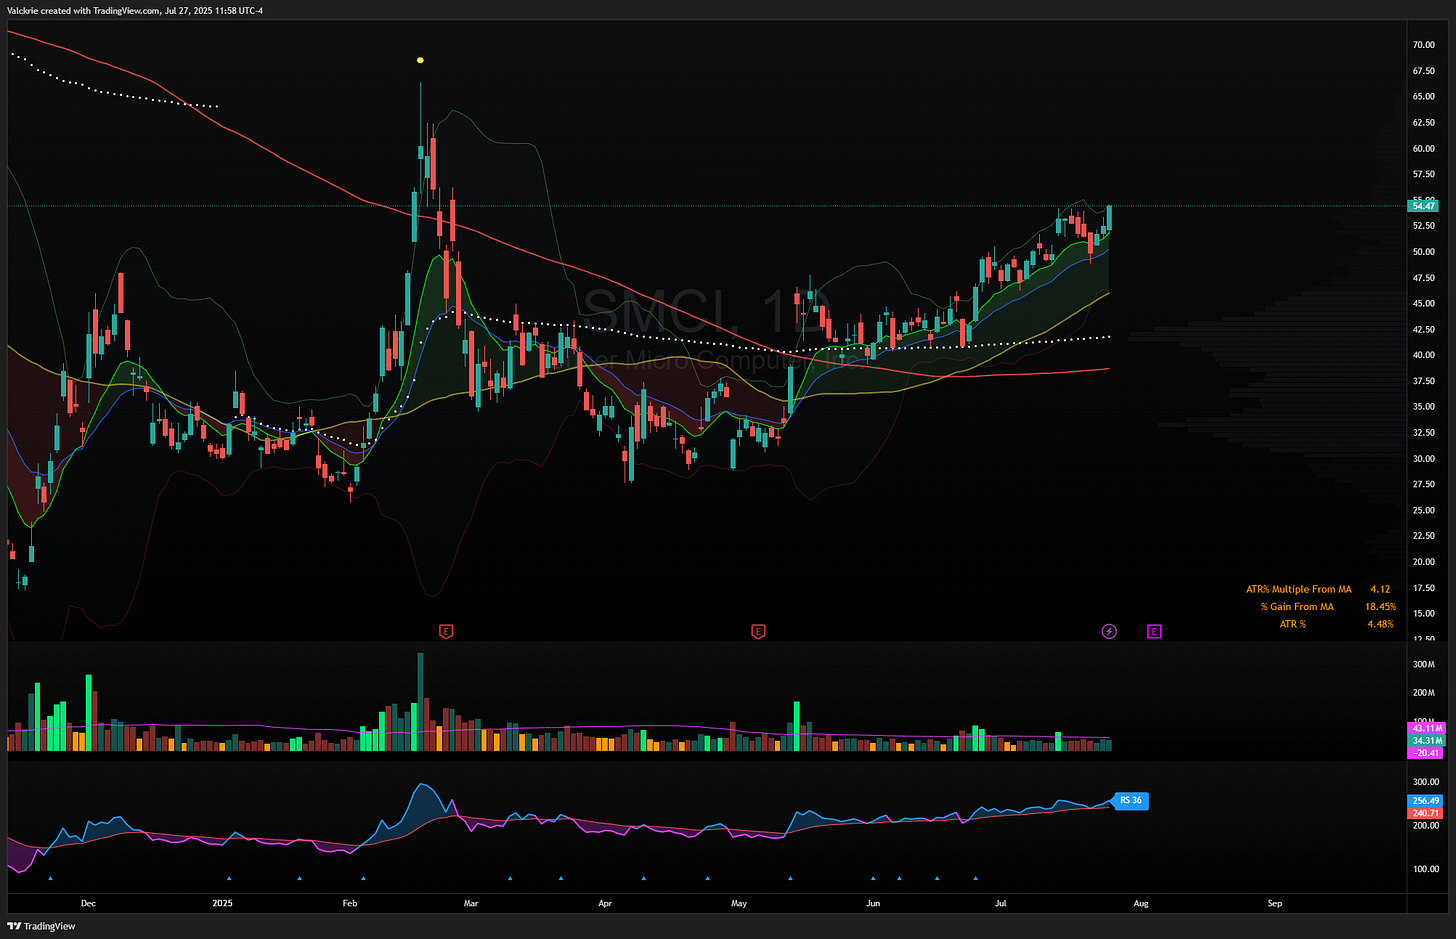This screenshot has width=1456, height=939.
Task: Click the 34.31M volume label
Action: click(x=1426, y=740)
